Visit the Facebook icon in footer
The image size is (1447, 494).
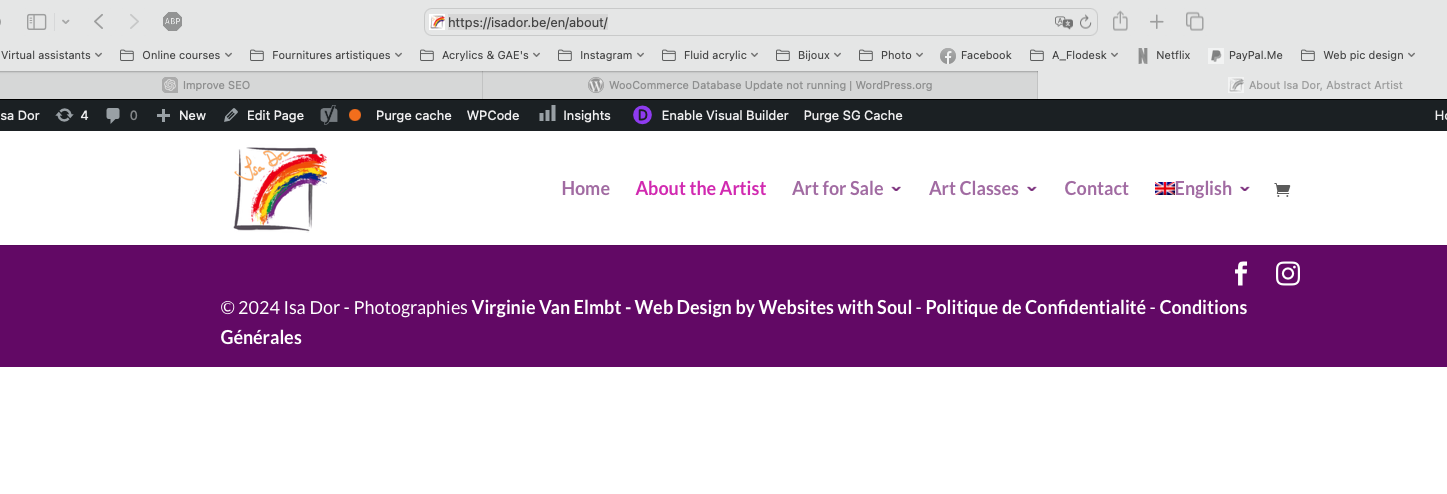click(x=1241, y=274)
